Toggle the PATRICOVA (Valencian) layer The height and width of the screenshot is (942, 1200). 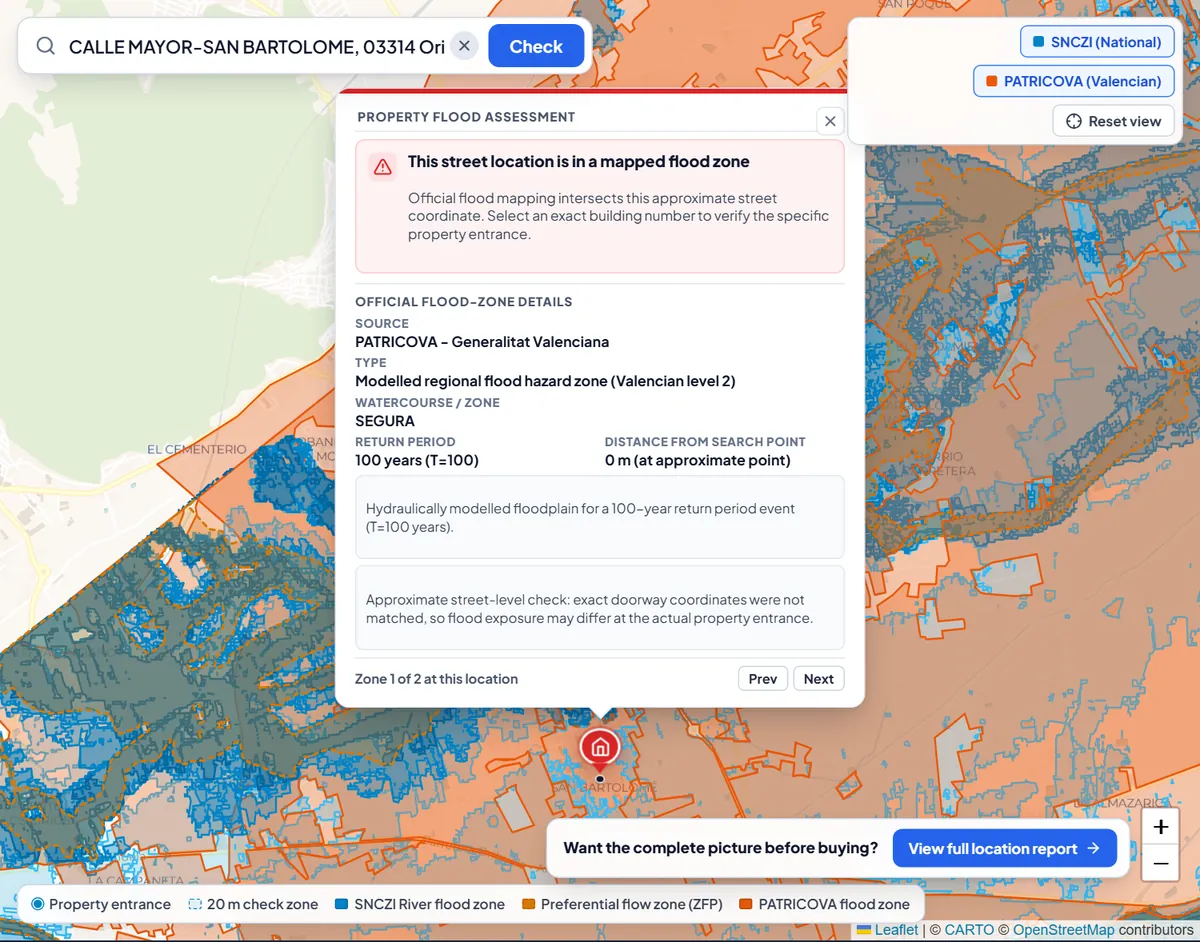coord(1073,81)
